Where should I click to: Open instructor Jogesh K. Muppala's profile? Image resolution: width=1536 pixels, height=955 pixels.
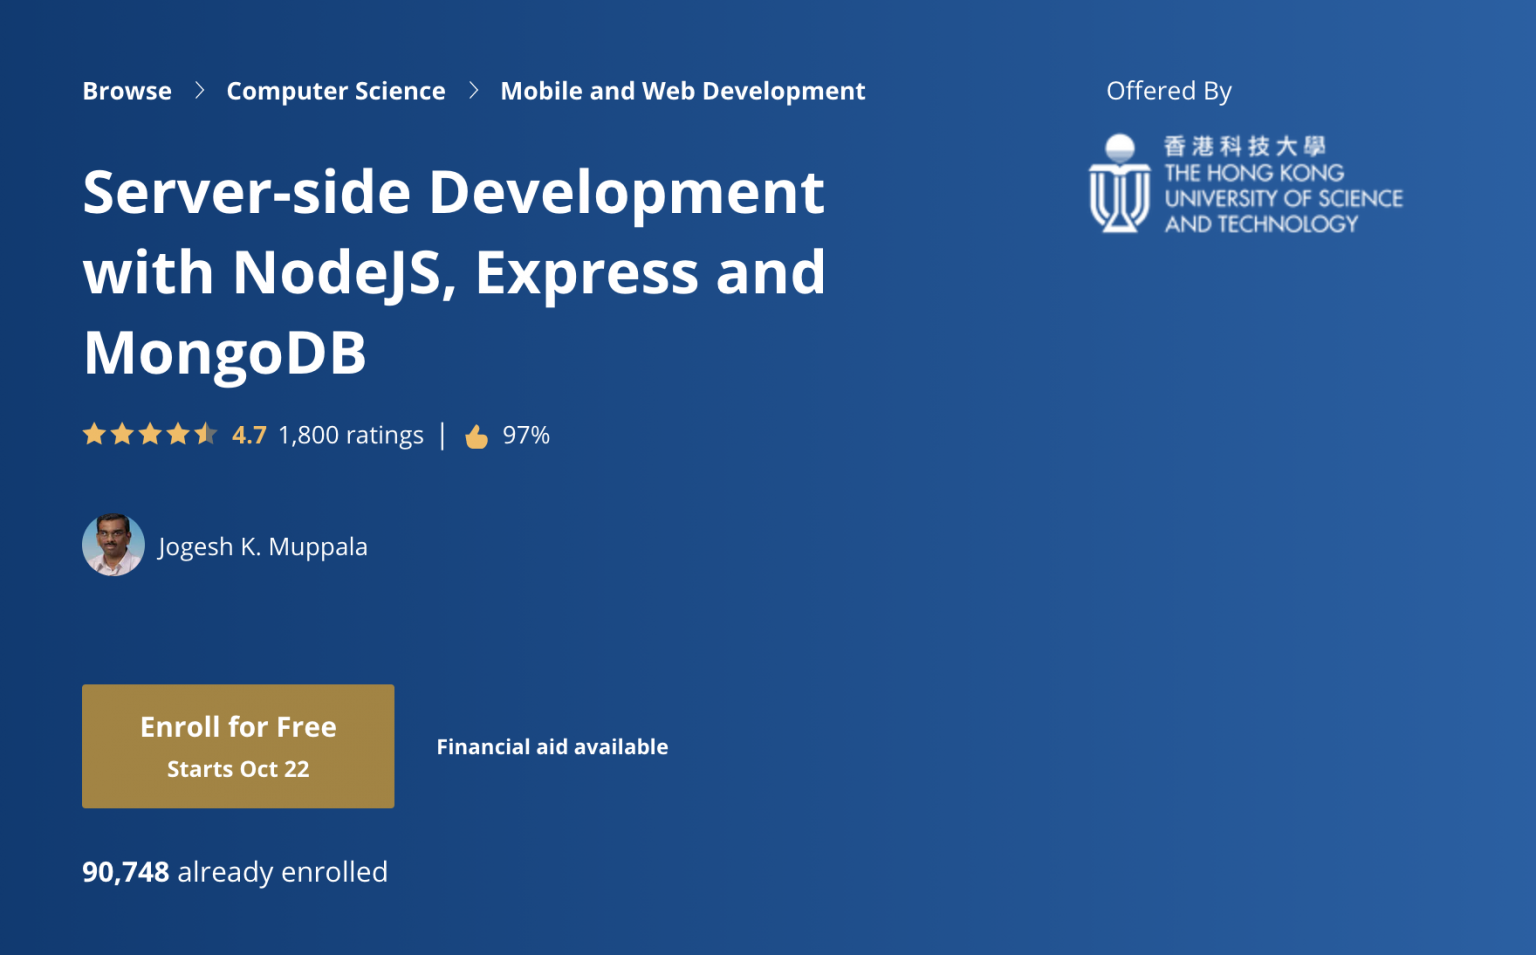pos(263,547)
